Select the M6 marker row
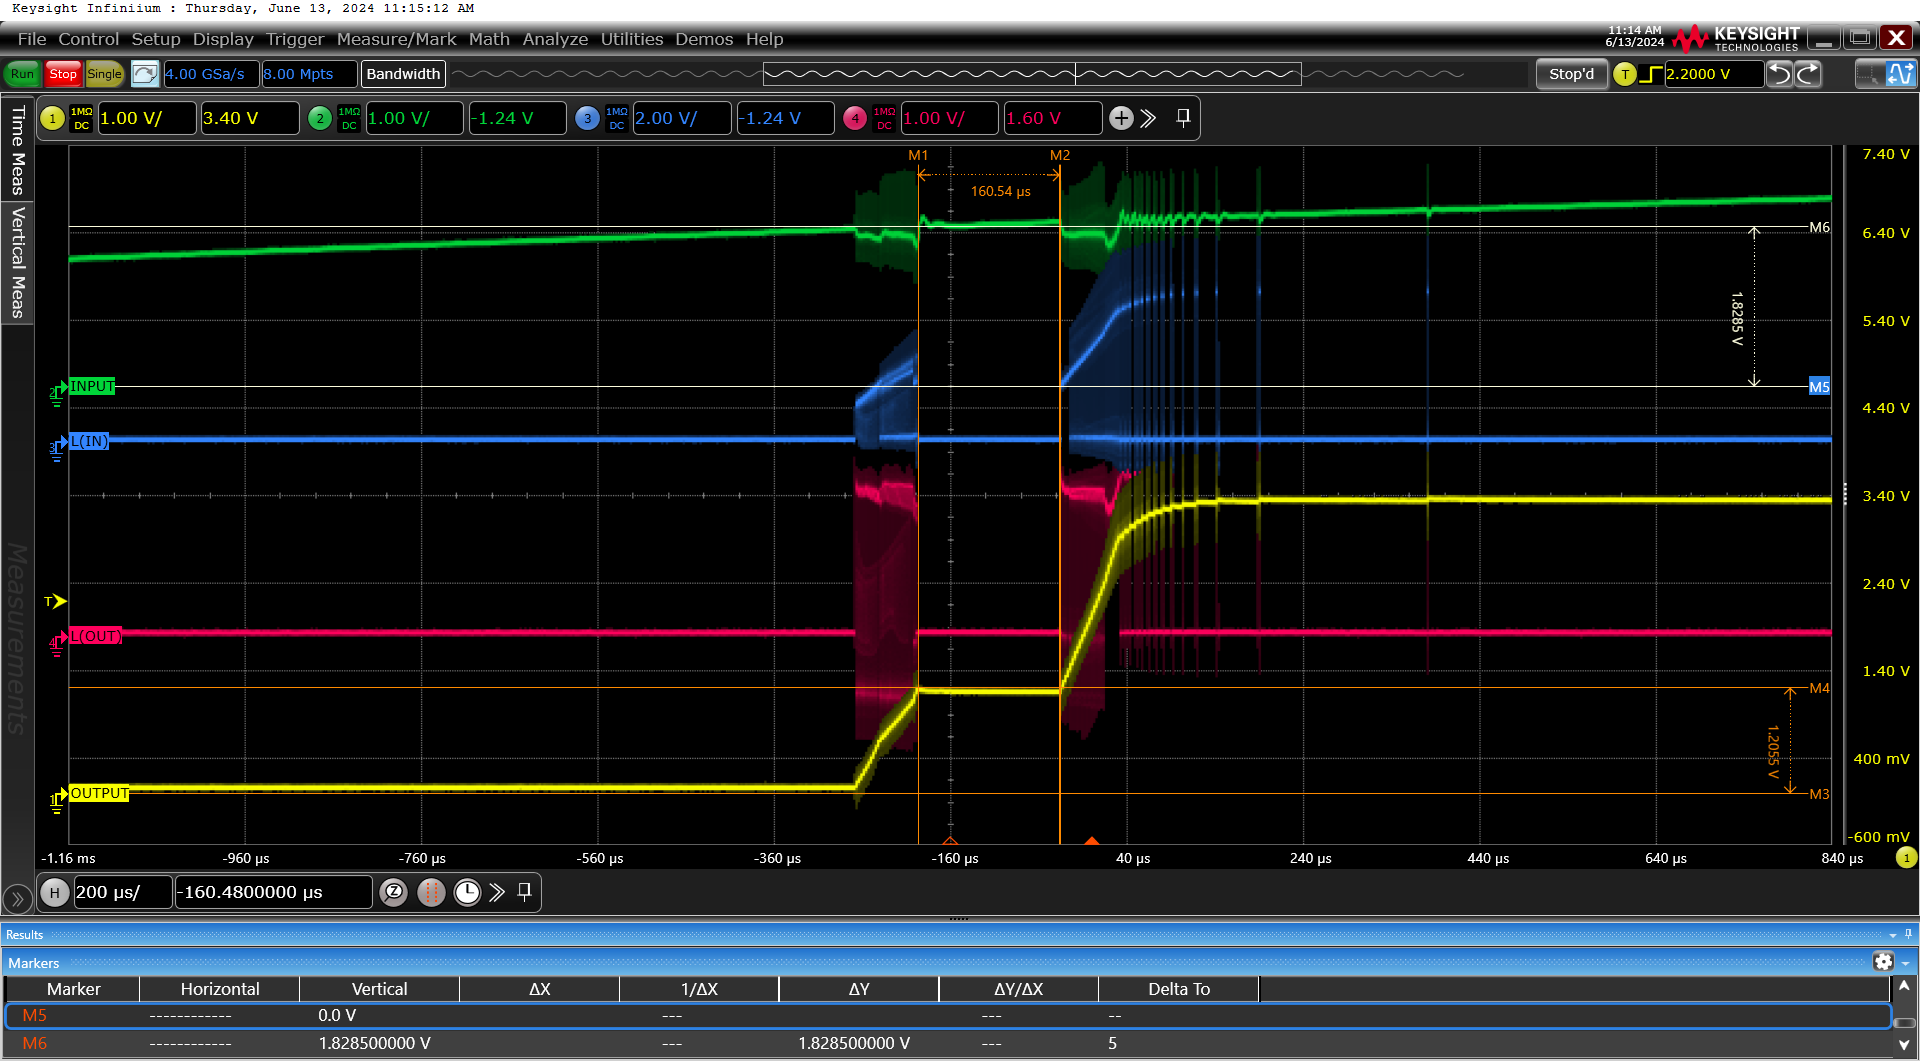1920x1061 pixels. (947, 1043)
